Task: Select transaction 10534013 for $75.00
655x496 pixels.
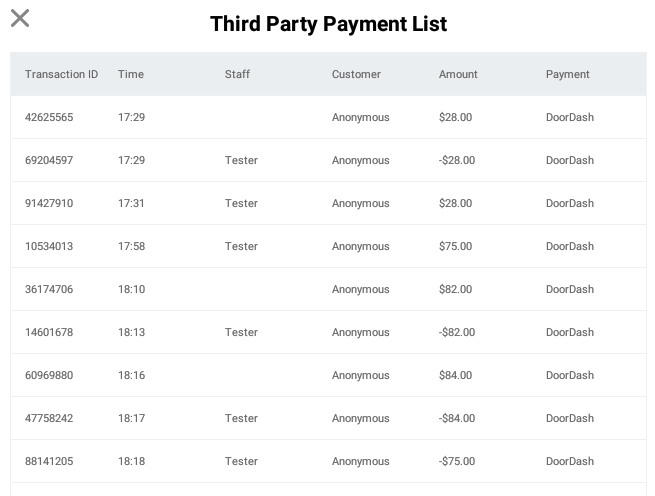Action: pyautogui.click(x=328, y=246)
